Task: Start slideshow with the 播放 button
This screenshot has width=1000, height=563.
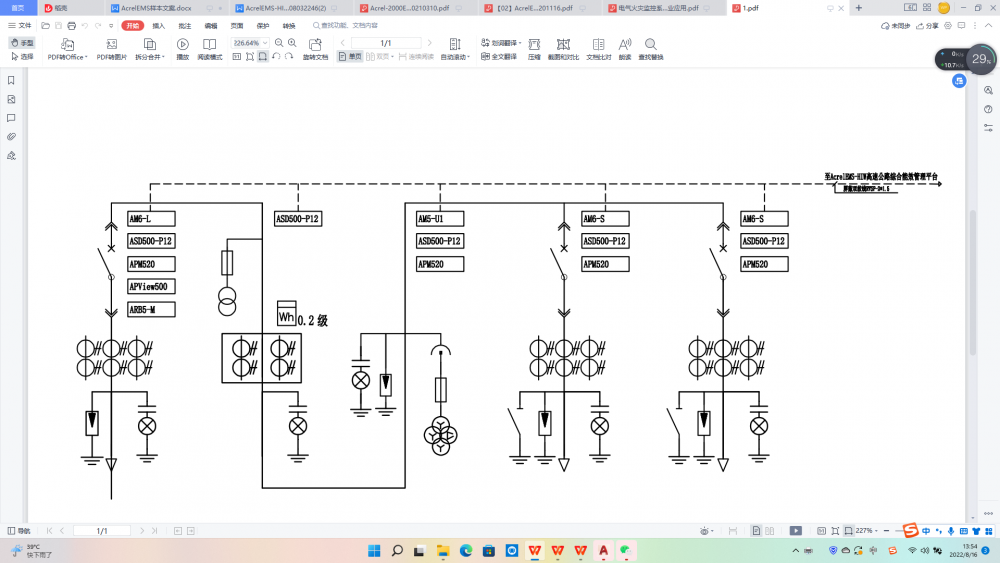Action: coord(182,49)
